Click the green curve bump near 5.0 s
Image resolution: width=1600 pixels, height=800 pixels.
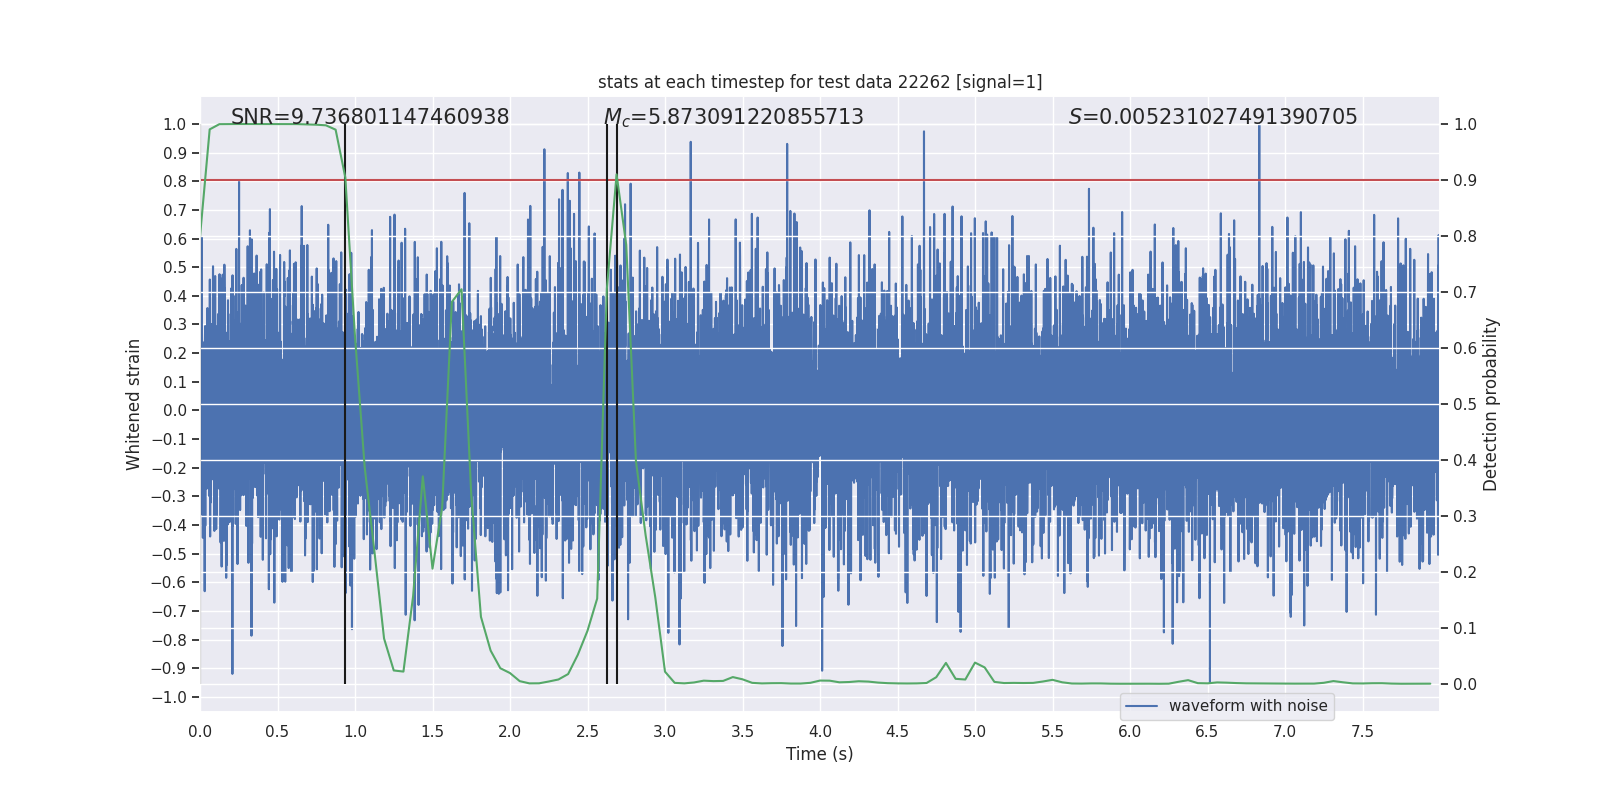[x=976, y=664]
